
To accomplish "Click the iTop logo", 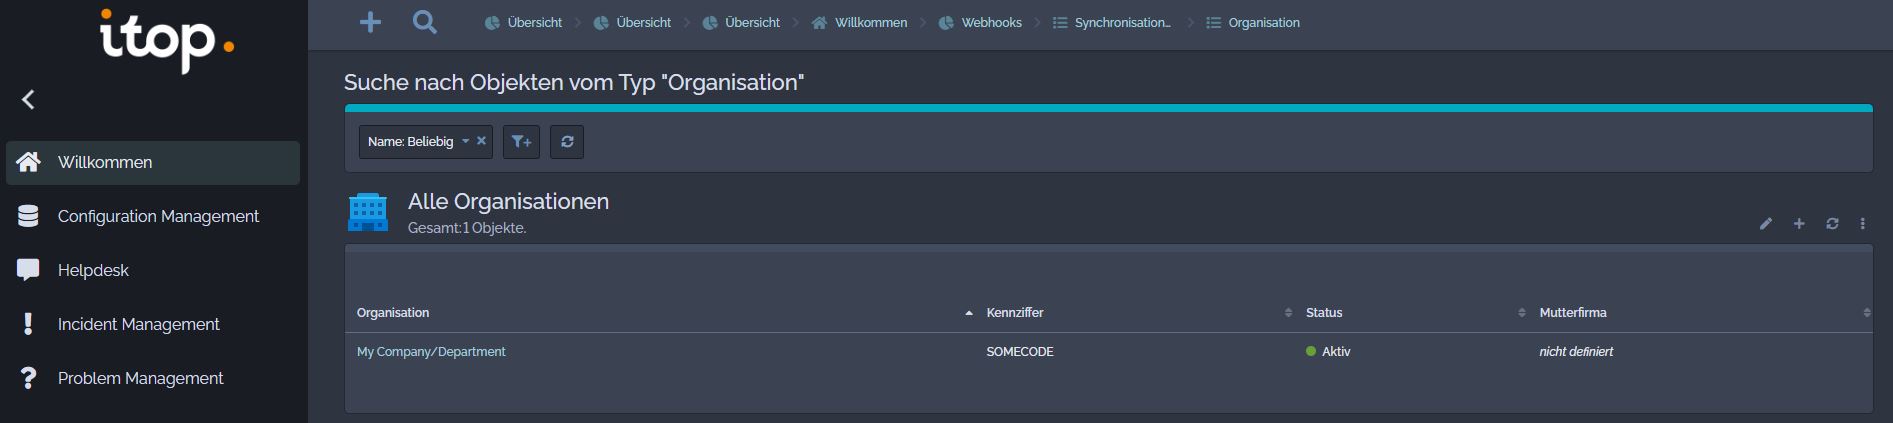I will coord(166,41).
